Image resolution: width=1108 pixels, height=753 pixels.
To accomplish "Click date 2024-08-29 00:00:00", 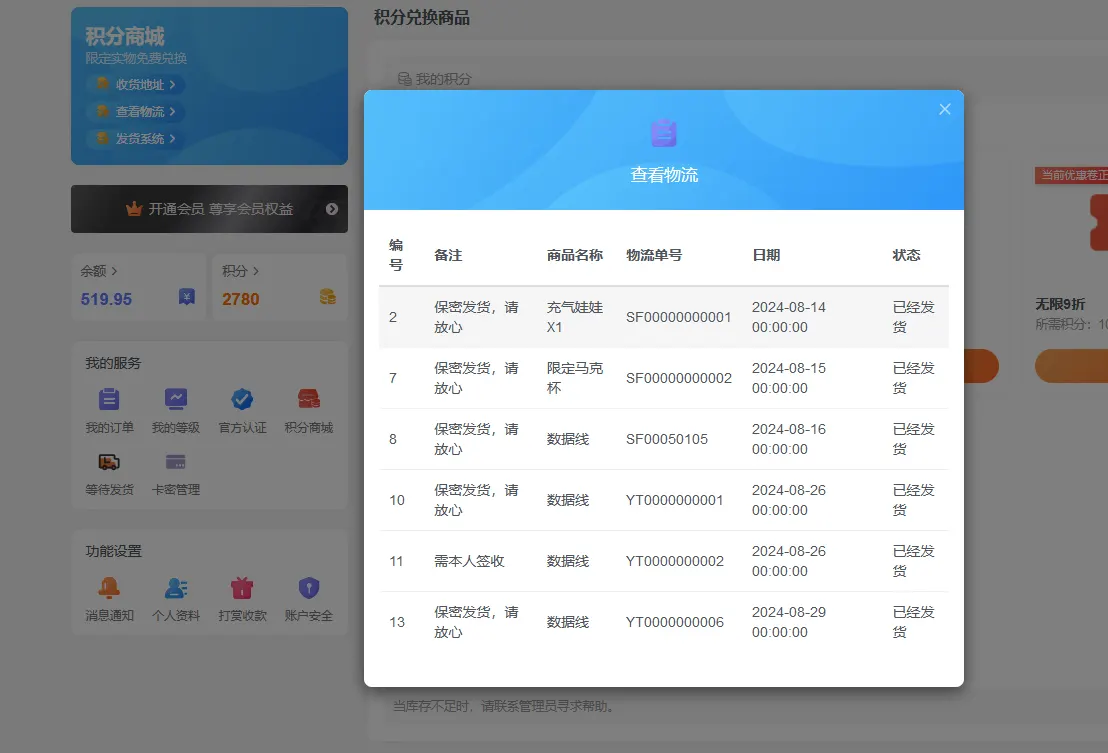I will point(789,622).
